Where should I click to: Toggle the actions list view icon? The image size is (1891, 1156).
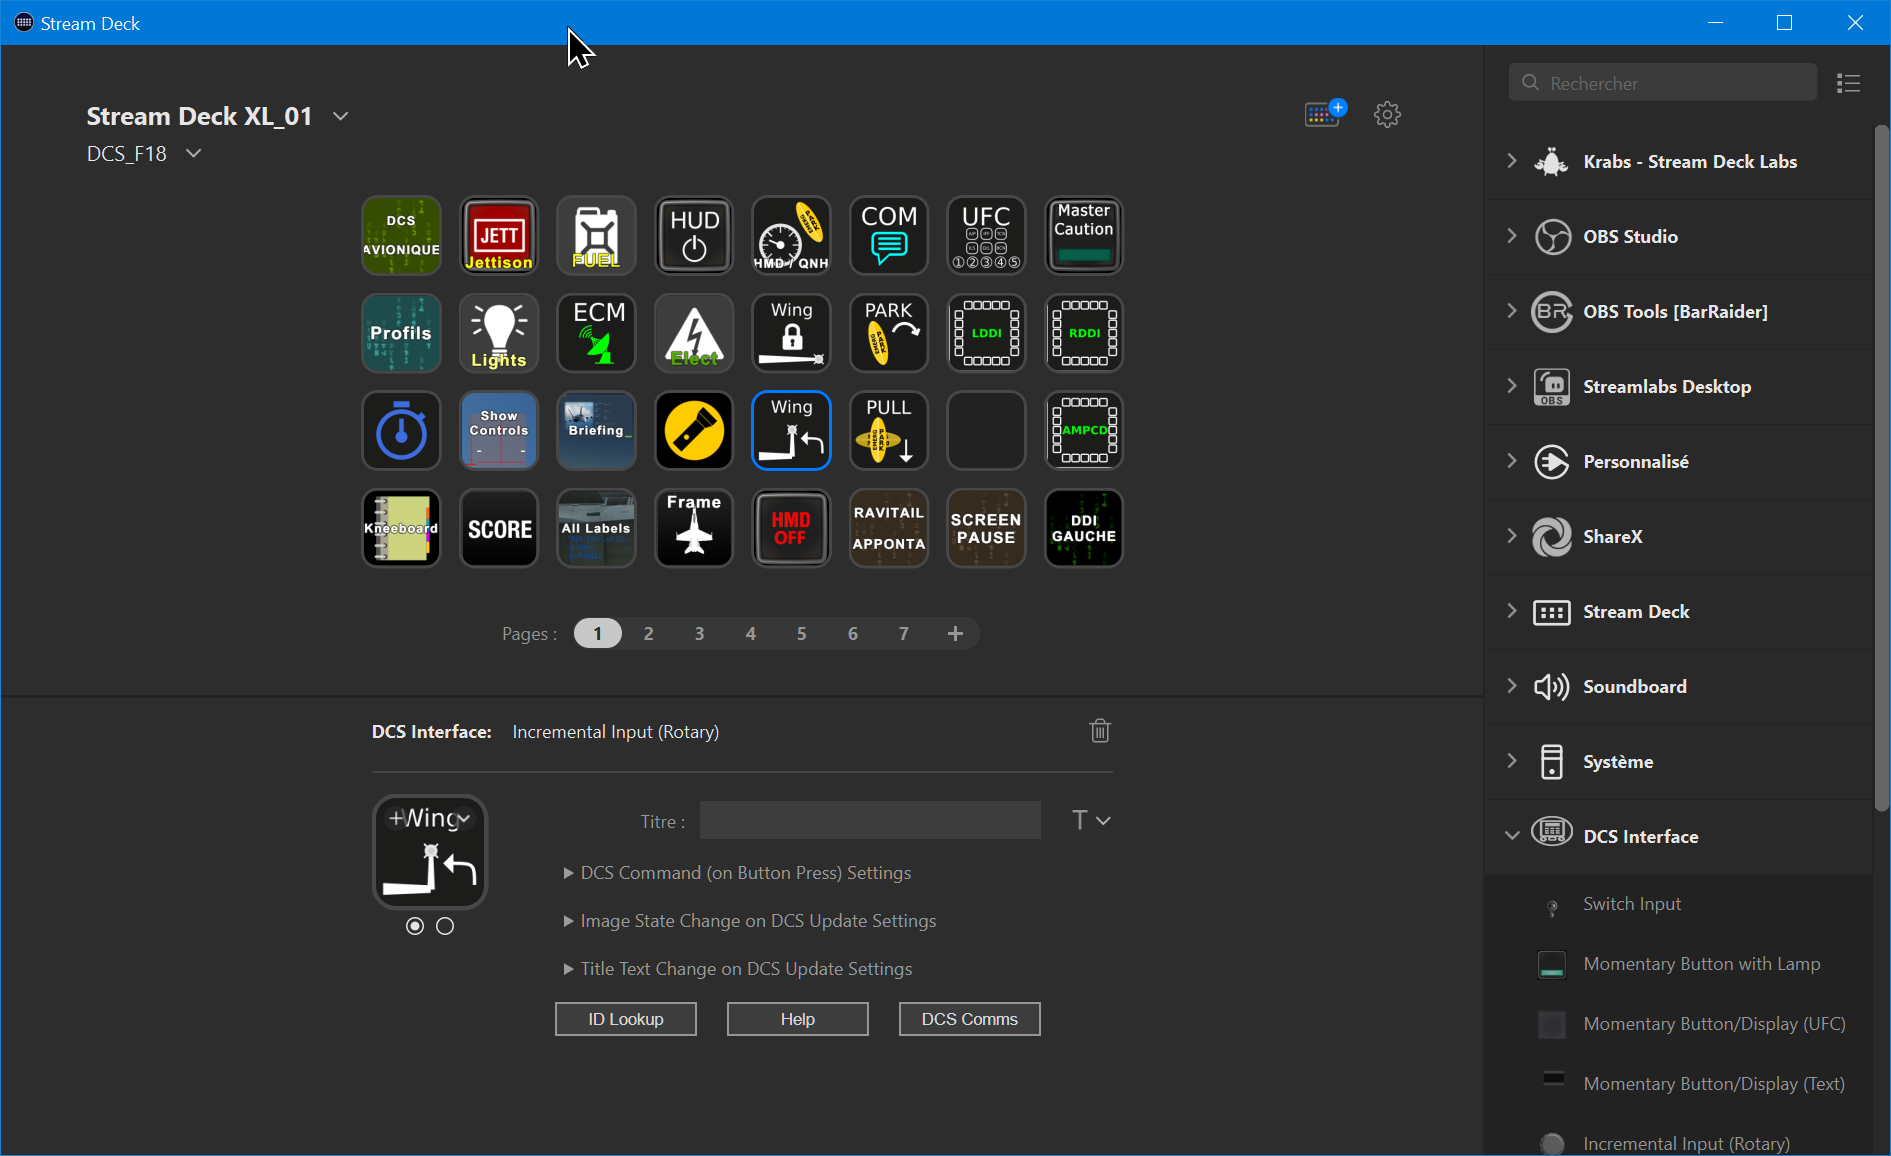(x=1848, y=83)
